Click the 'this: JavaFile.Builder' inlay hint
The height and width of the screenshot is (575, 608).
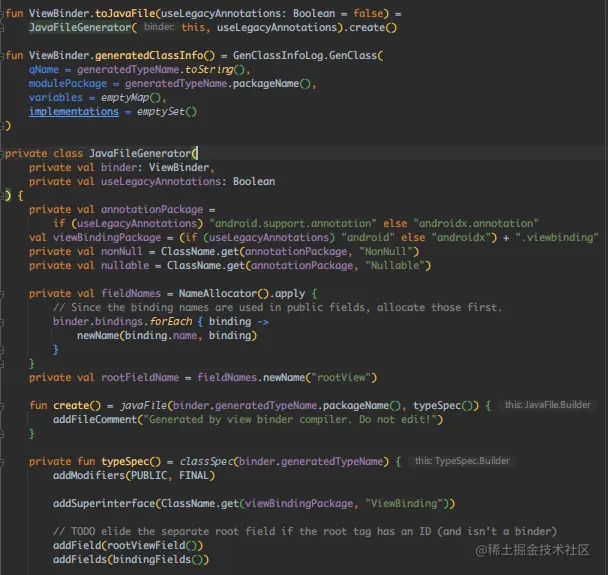548,405
